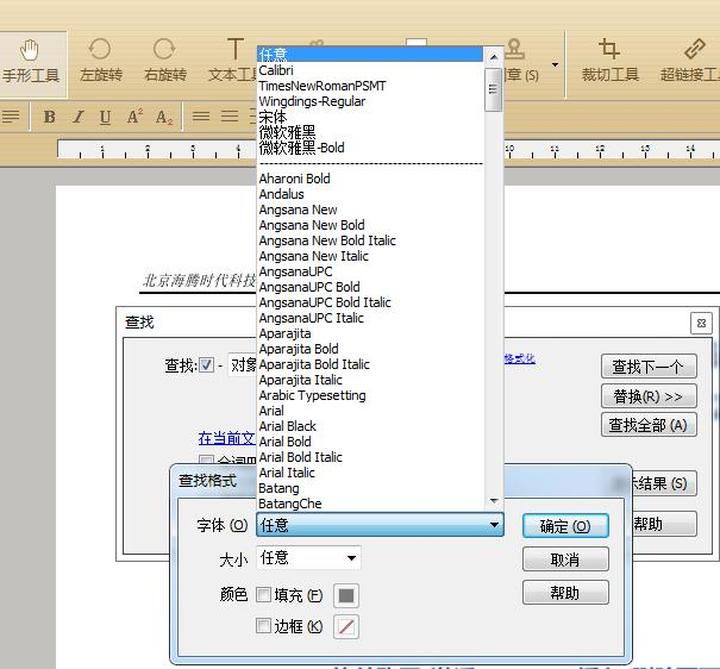Select Arabic Typesetting font
This screenshot has height=669, width=720.
[x=370, y=395]
